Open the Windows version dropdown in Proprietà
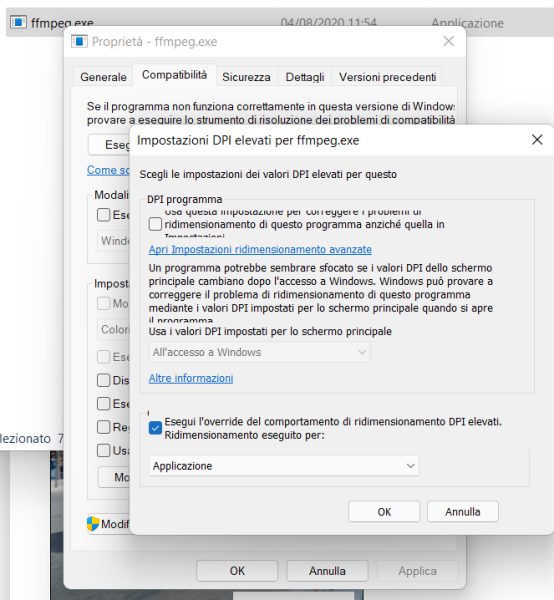554x600 pixels. point(113,241)
